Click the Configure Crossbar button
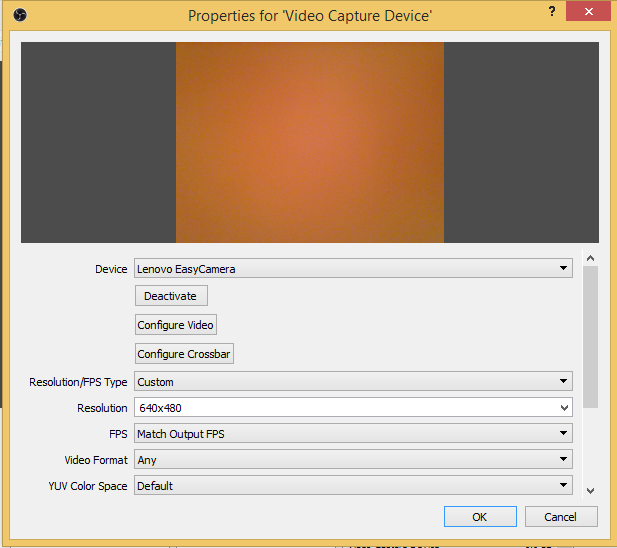This screenshot has width=617, height=548. [x=184, y=354]
